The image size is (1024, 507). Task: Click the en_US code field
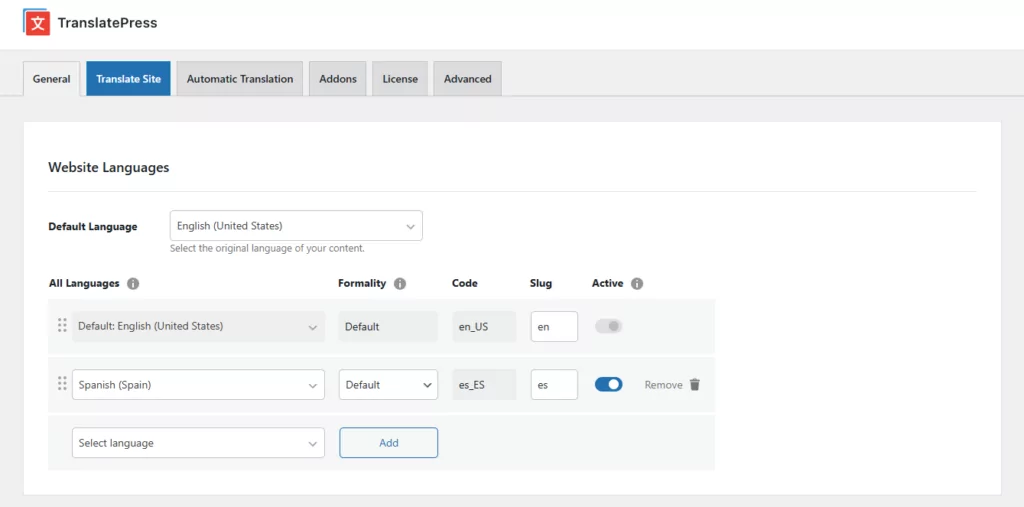click(x=484, y=326)
